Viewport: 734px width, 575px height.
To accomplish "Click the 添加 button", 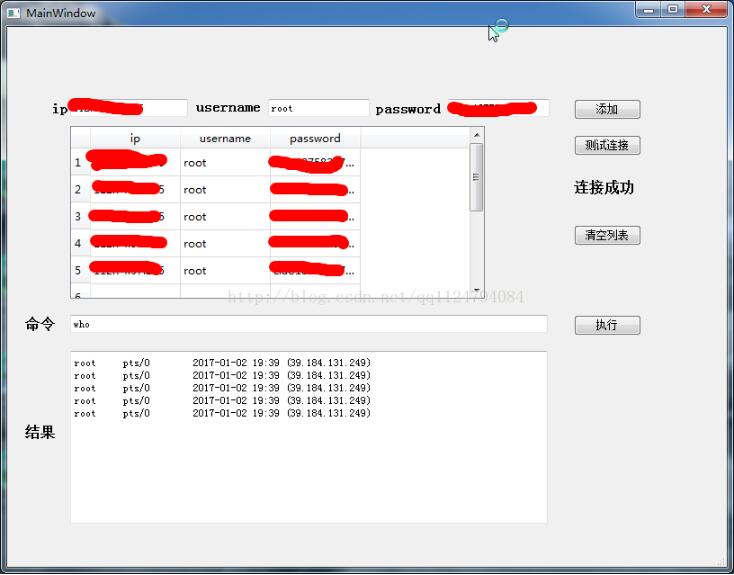I will click(x=607, y=109).
